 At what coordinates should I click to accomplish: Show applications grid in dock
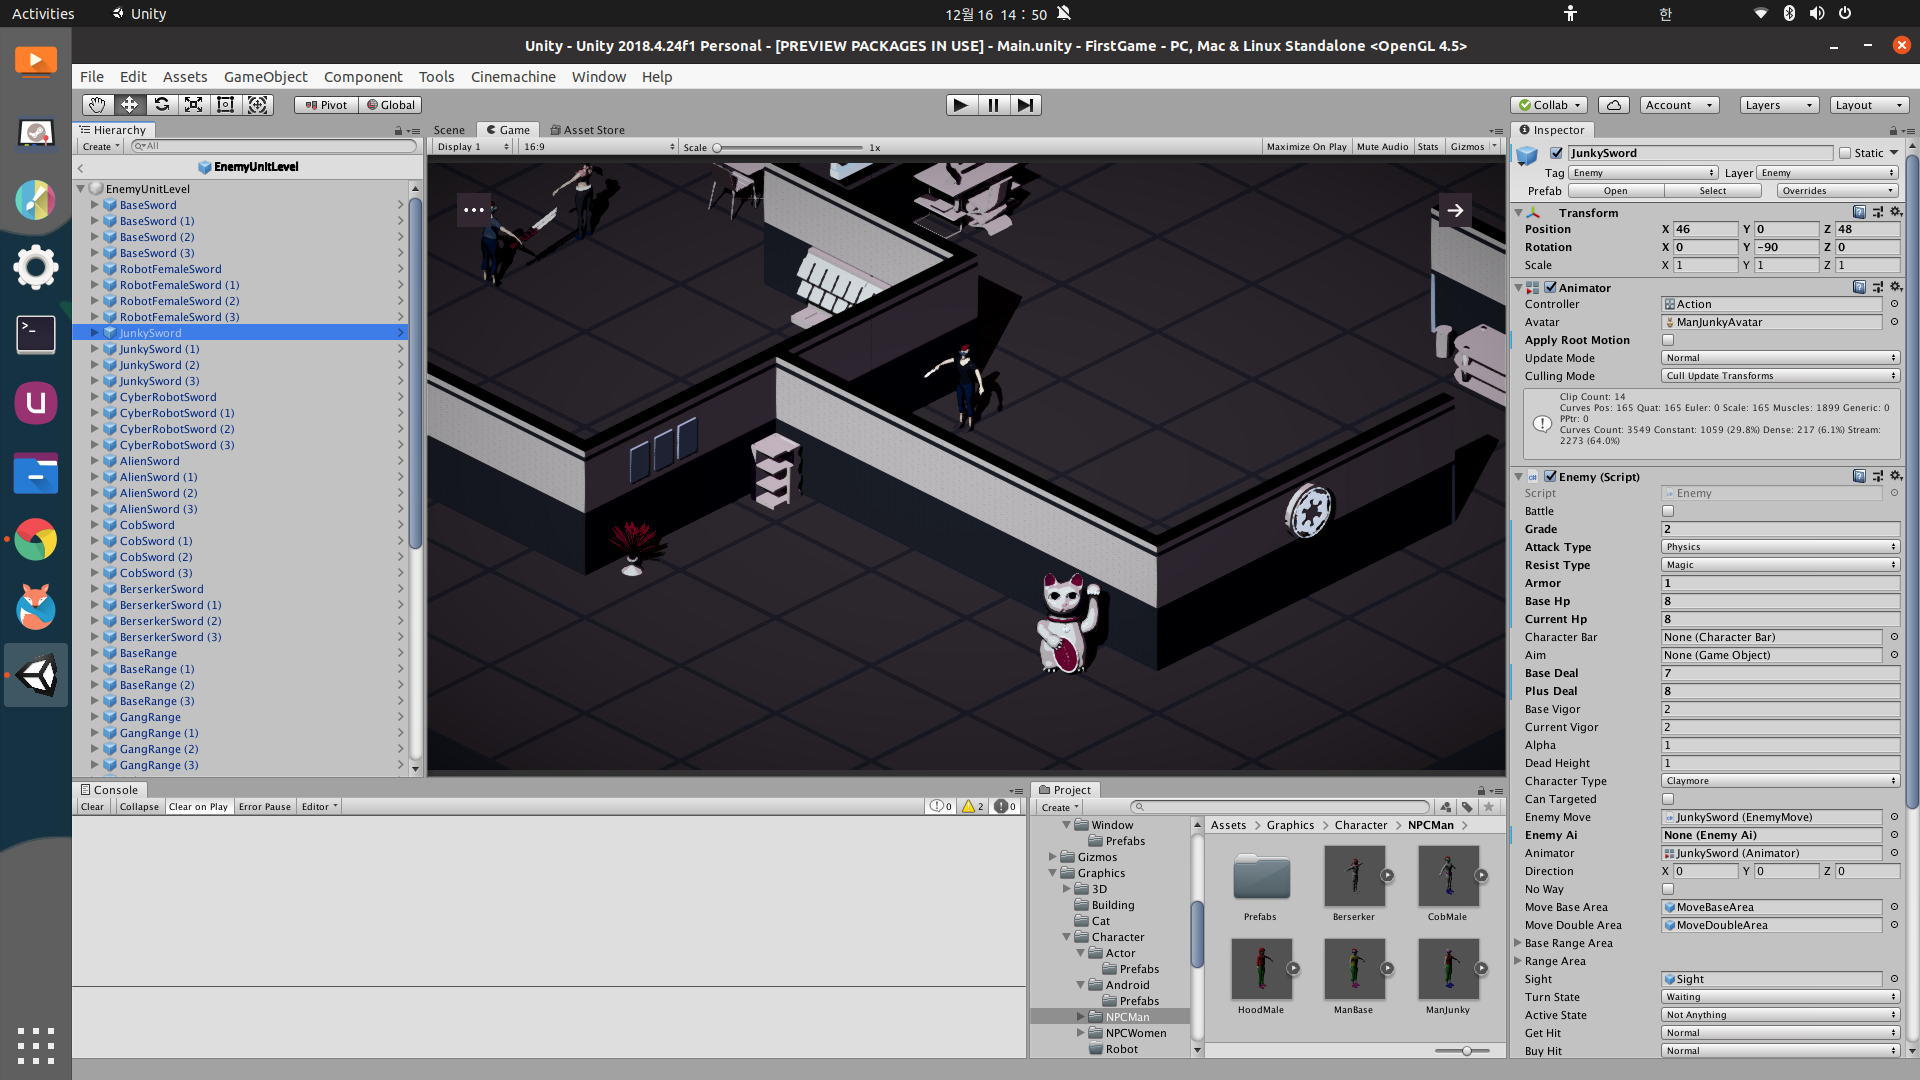point(36,1046)
